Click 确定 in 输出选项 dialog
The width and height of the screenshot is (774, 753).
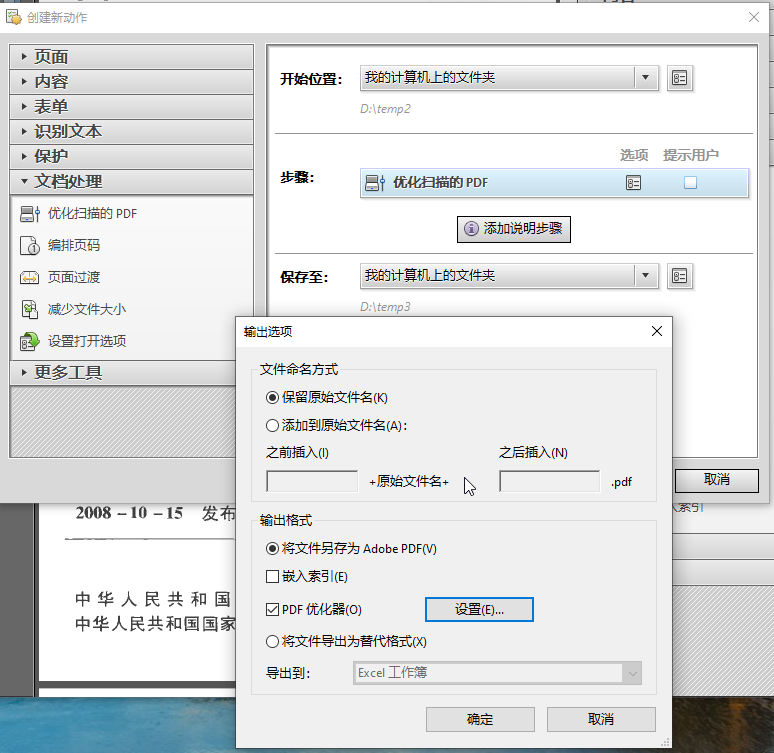(480, 719)
